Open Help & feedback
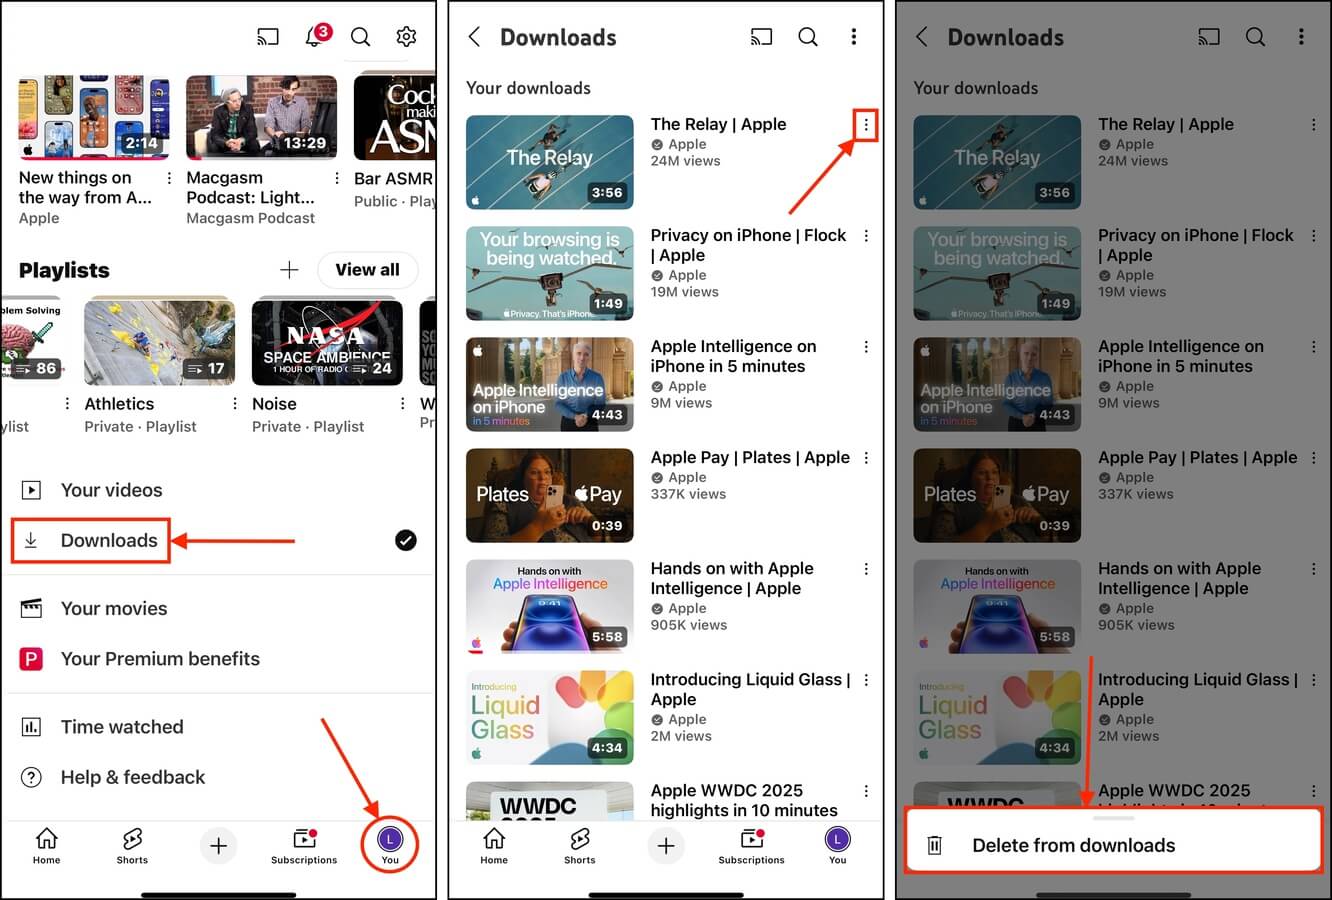 pyautogui.click(x=218, y=777)
